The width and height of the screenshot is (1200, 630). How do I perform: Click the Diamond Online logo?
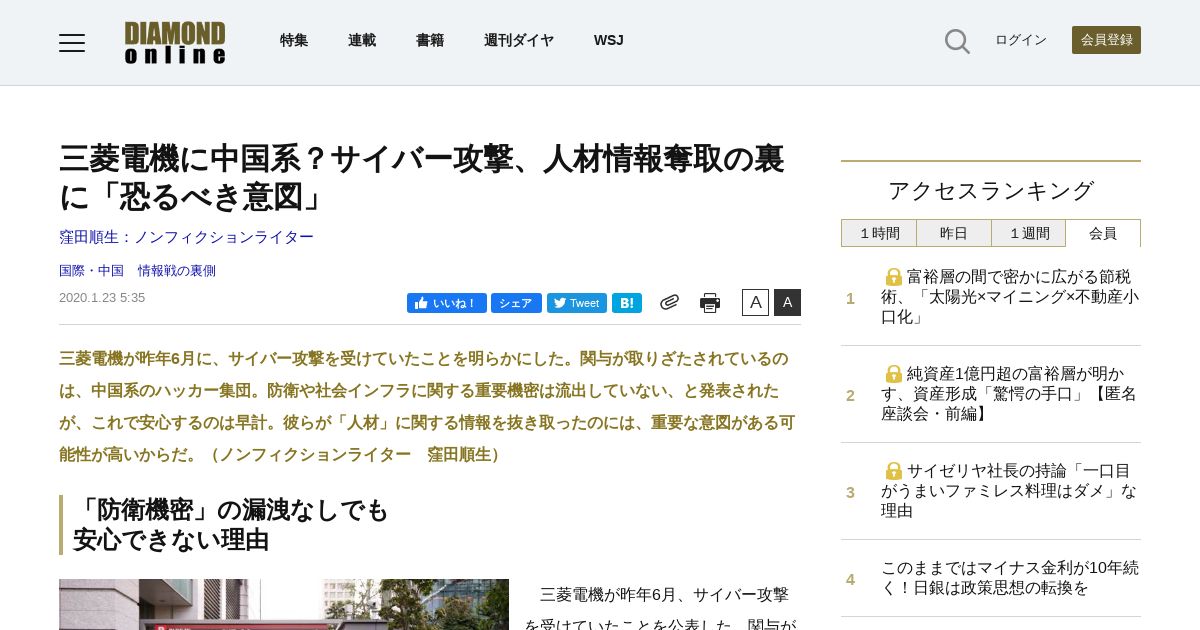point(175,42)
